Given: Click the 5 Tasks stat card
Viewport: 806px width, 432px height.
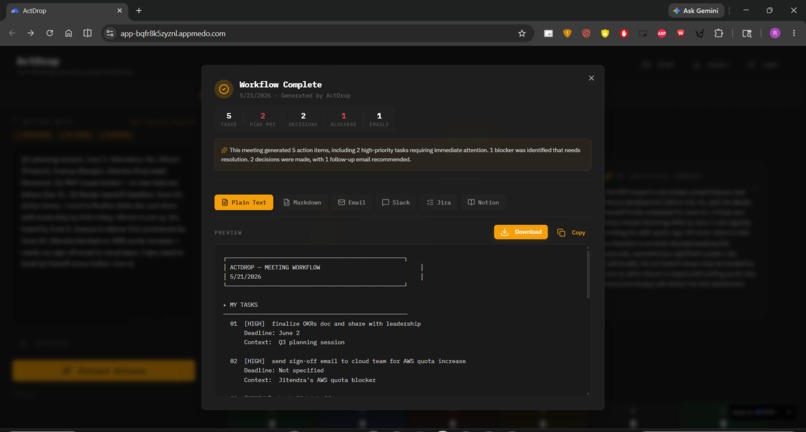Looking at the screenshot, I should pyautogui.click(x=229, y=119).
